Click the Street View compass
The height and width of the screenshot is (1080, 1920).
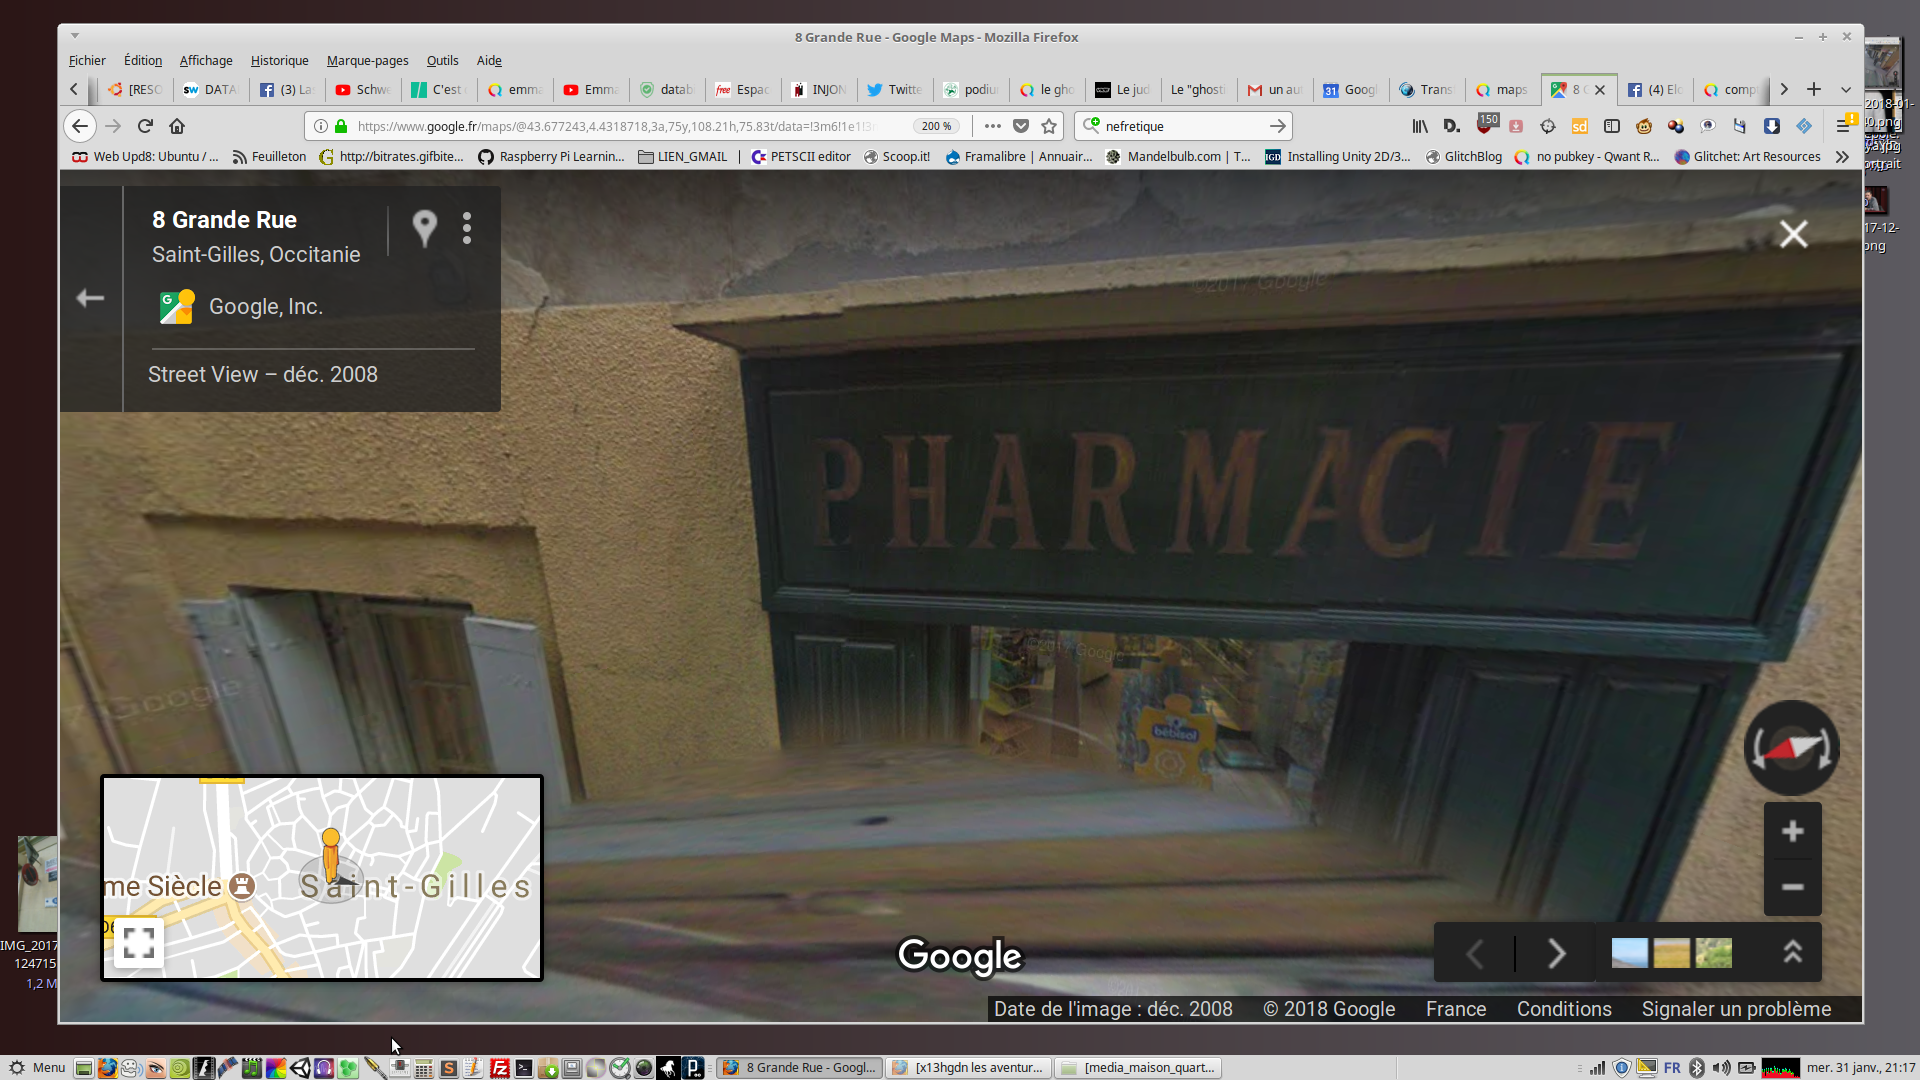tap(1791, 748)
